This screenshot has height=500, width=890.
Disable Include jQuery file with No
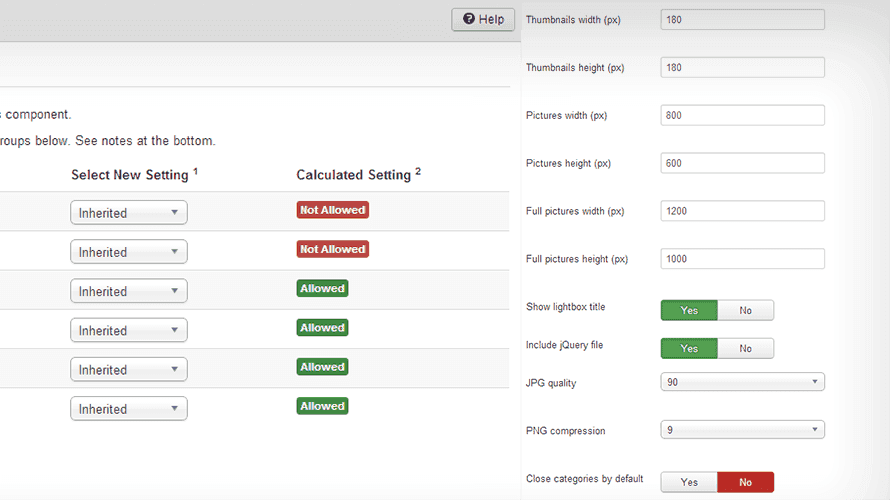pos(745,349)
